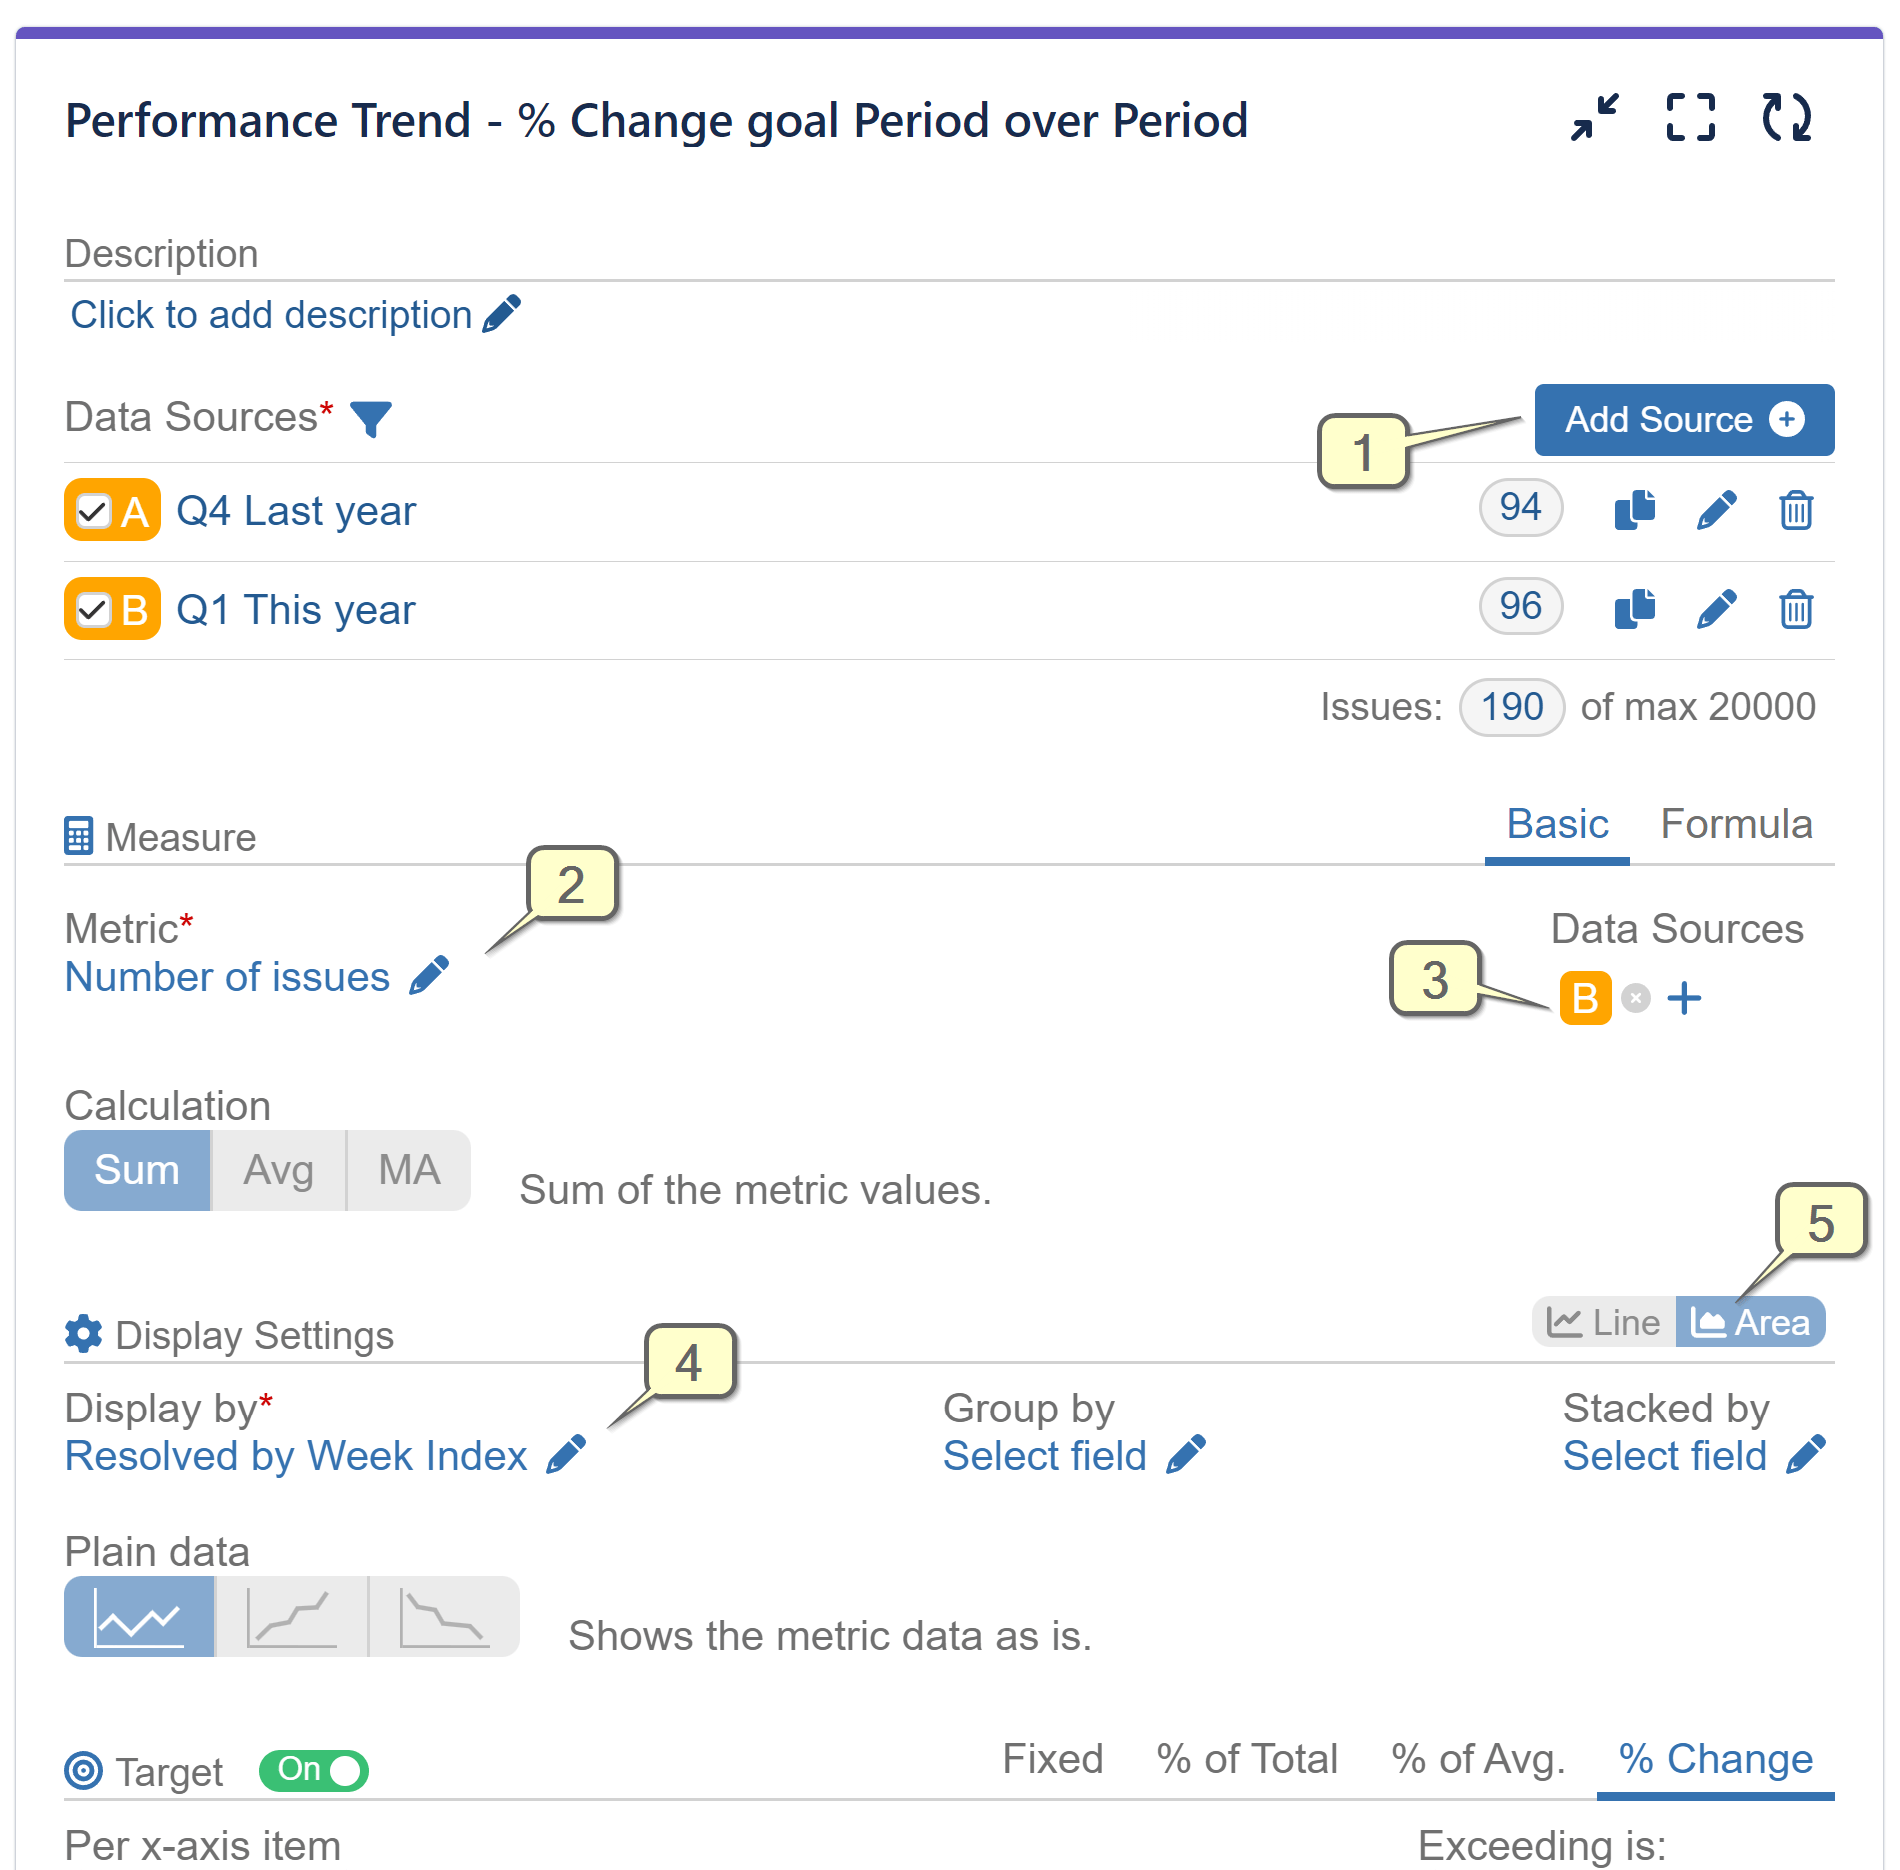The image size is (1900, 1870).
Task: Delete the Q4 Last year source
Action: [1796, 510]
